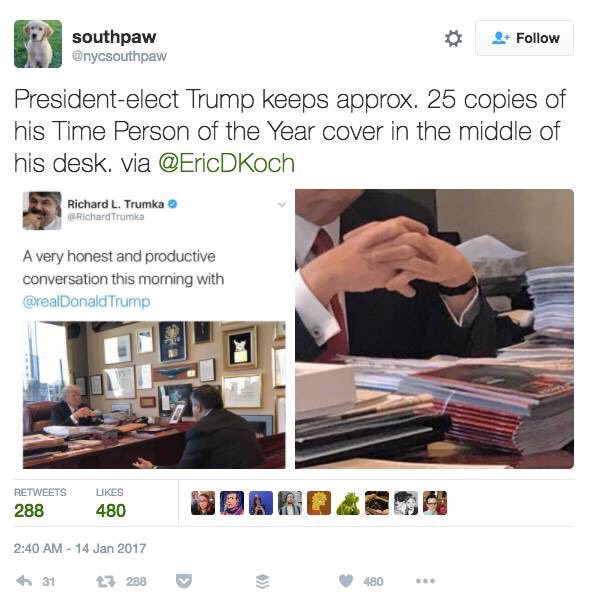Open the stacked magazines photo

tap(434, 329)
